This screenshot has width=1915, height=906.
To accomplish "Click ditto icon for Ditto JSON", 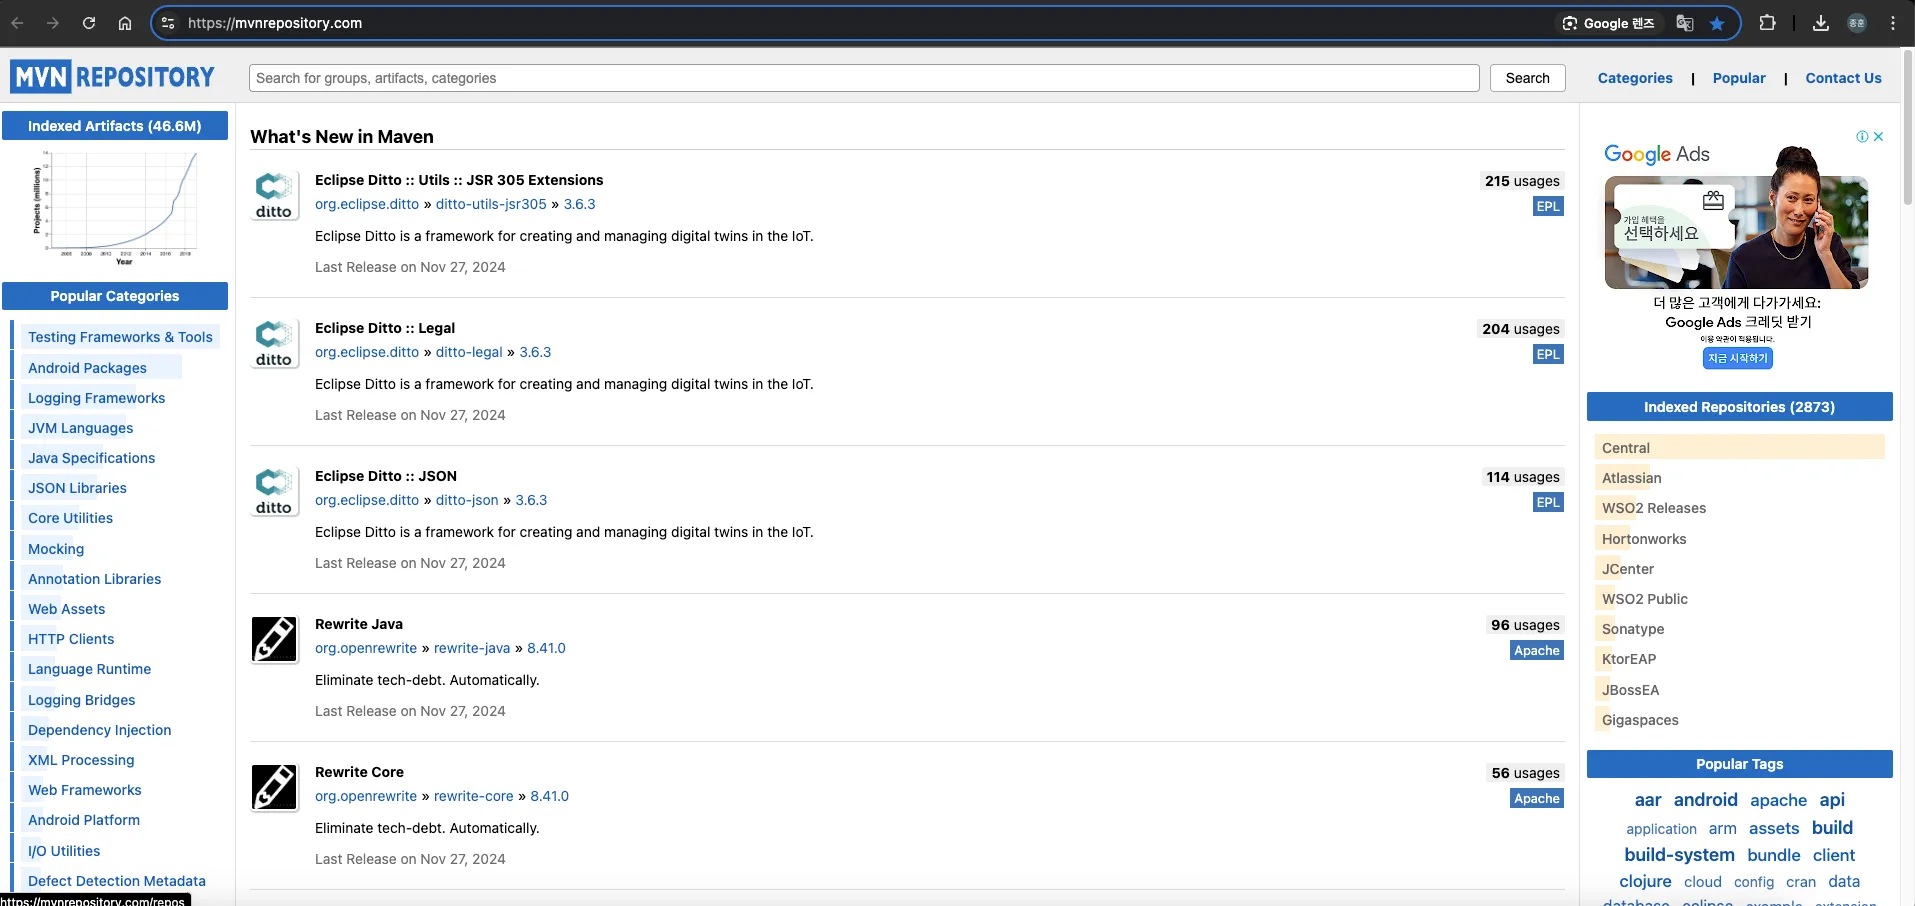I will click(274, 492).
